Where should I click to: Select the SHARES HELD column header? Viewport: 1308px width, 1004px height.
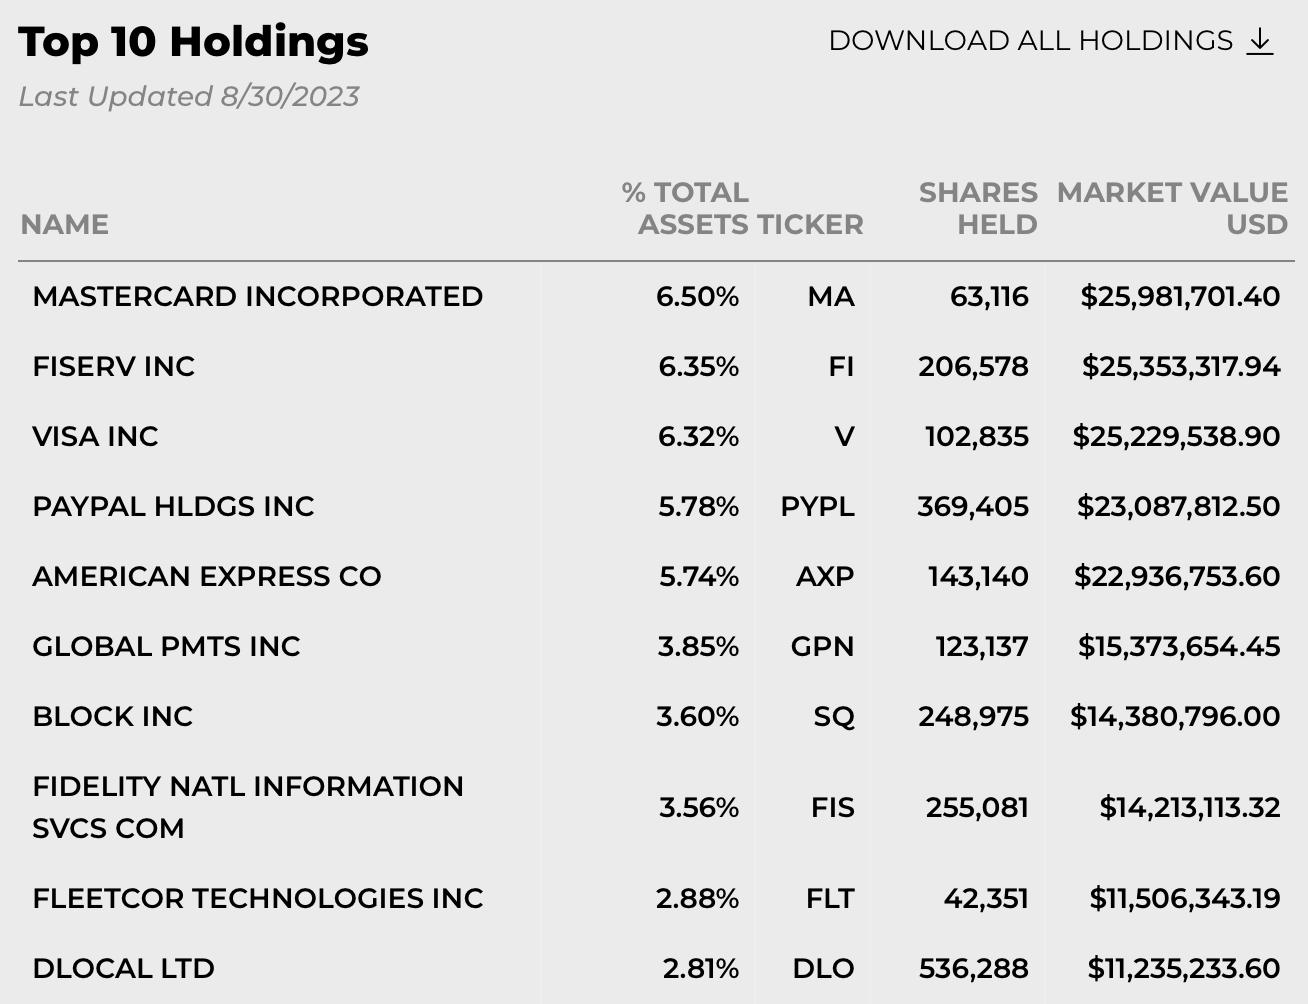click(x=978, y=208)
